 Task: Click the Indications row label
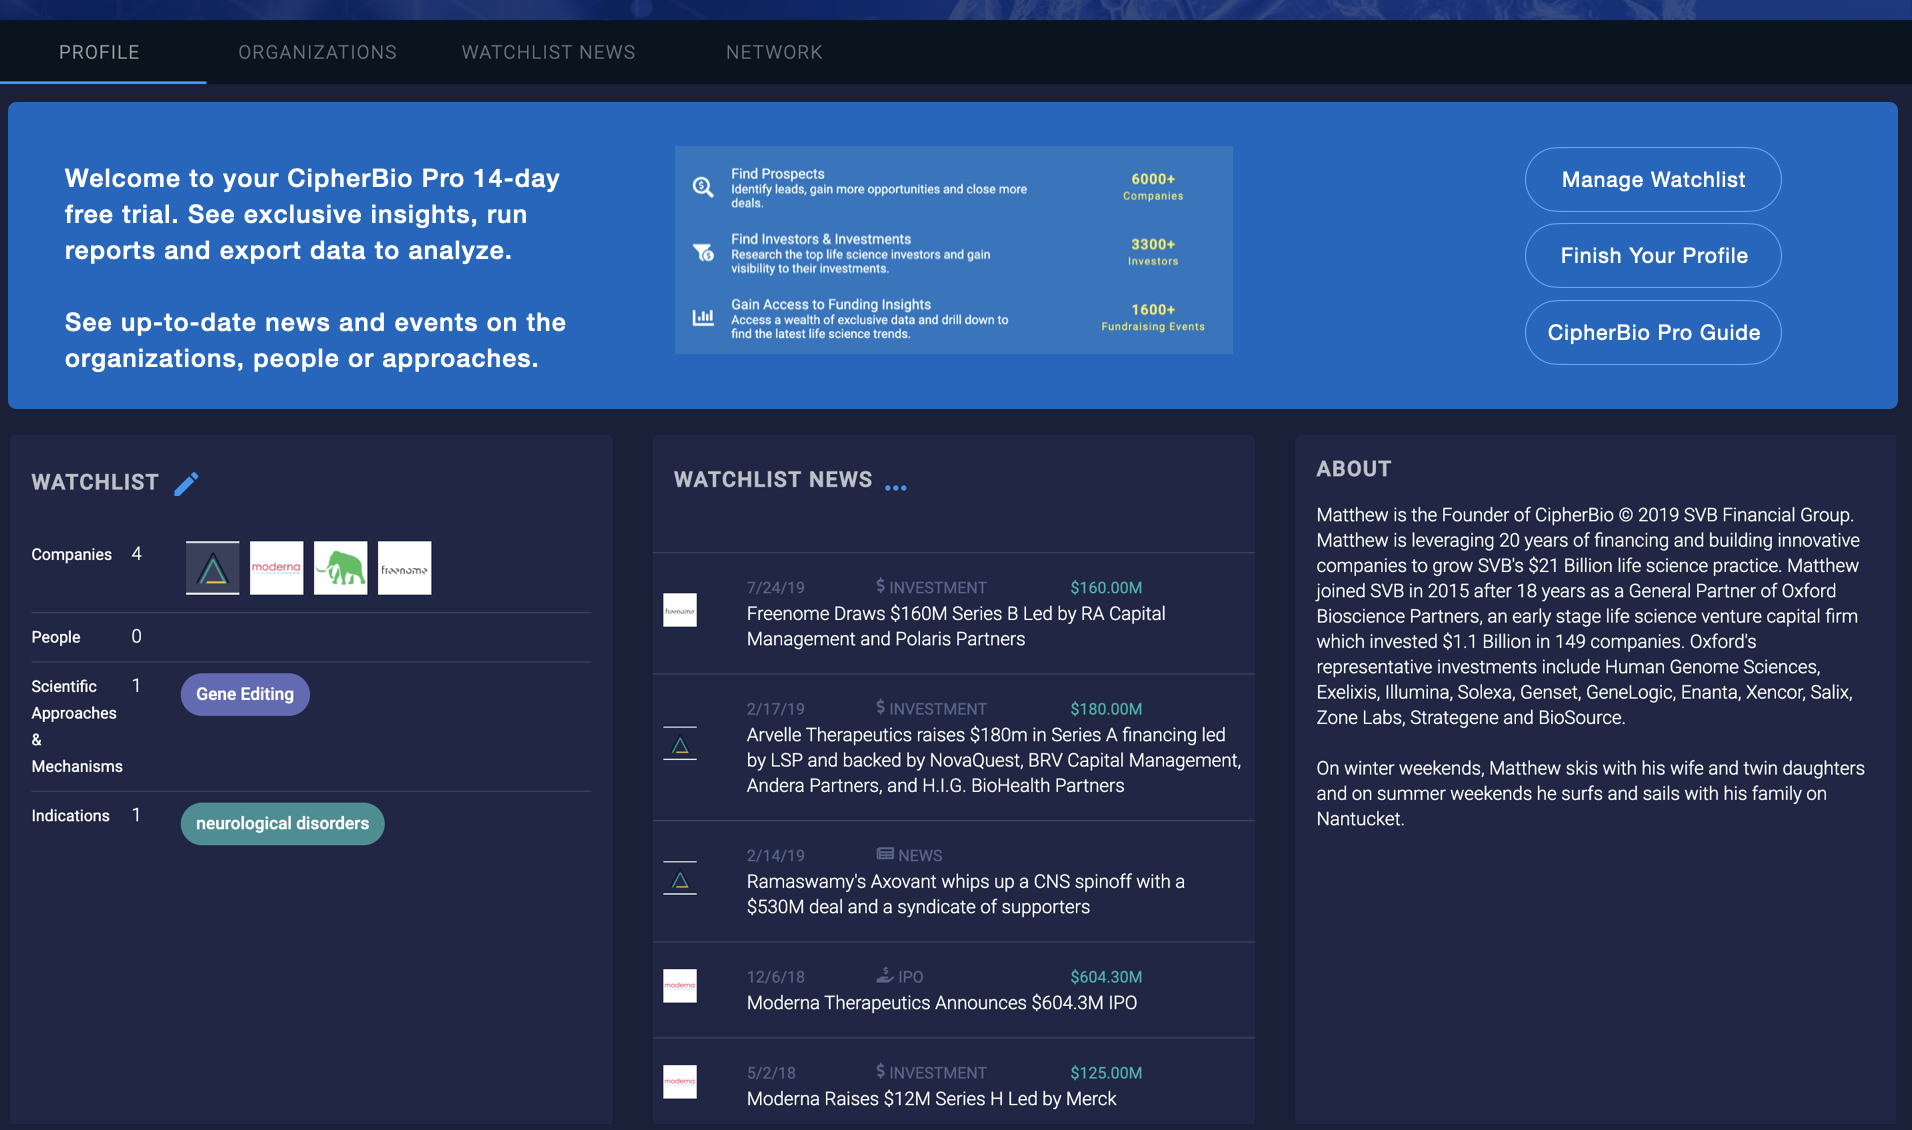[70, 816]
